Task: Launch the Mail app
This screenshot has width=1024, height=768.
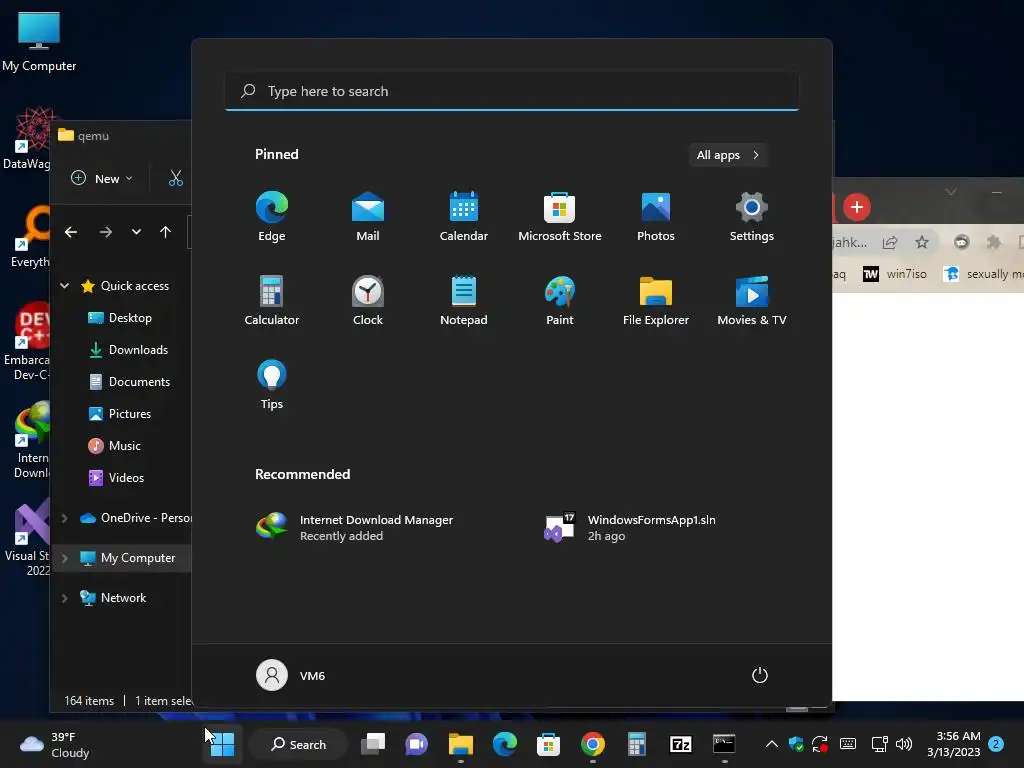Action: [368, 216]
